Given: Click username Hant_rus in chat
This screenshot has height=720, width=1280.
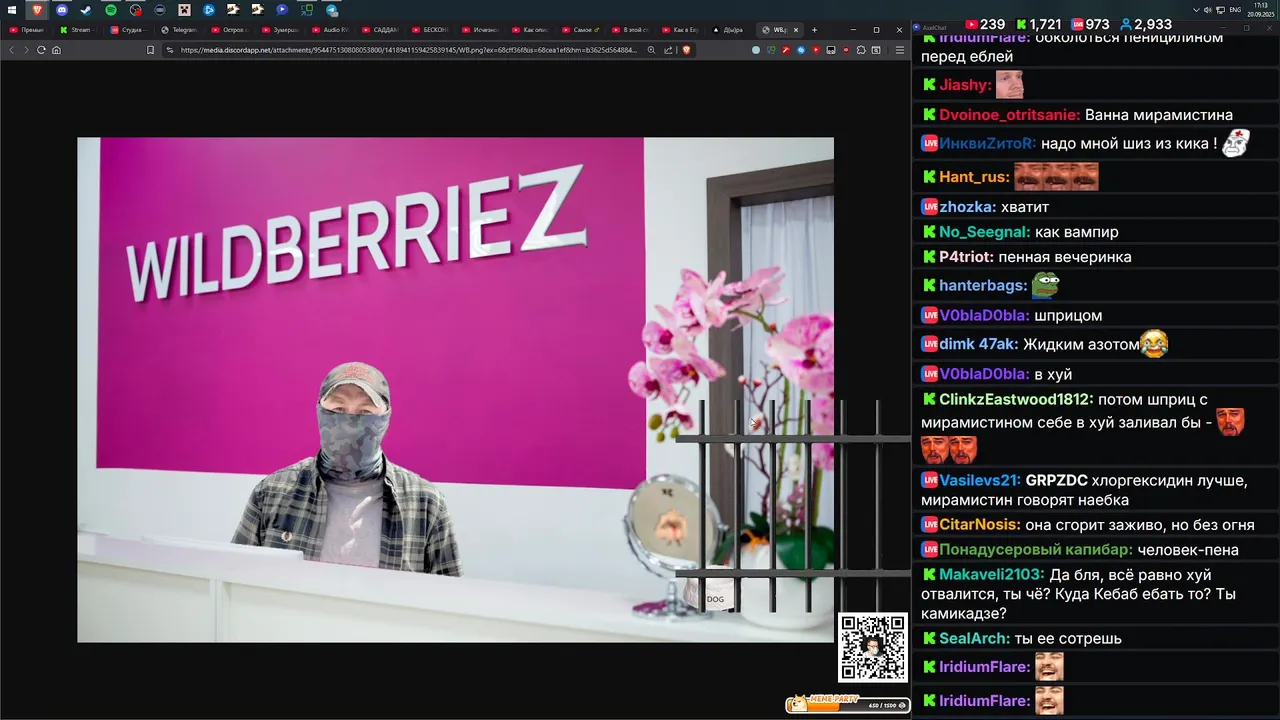Looking at the screenshot, I should coord(974,177).
